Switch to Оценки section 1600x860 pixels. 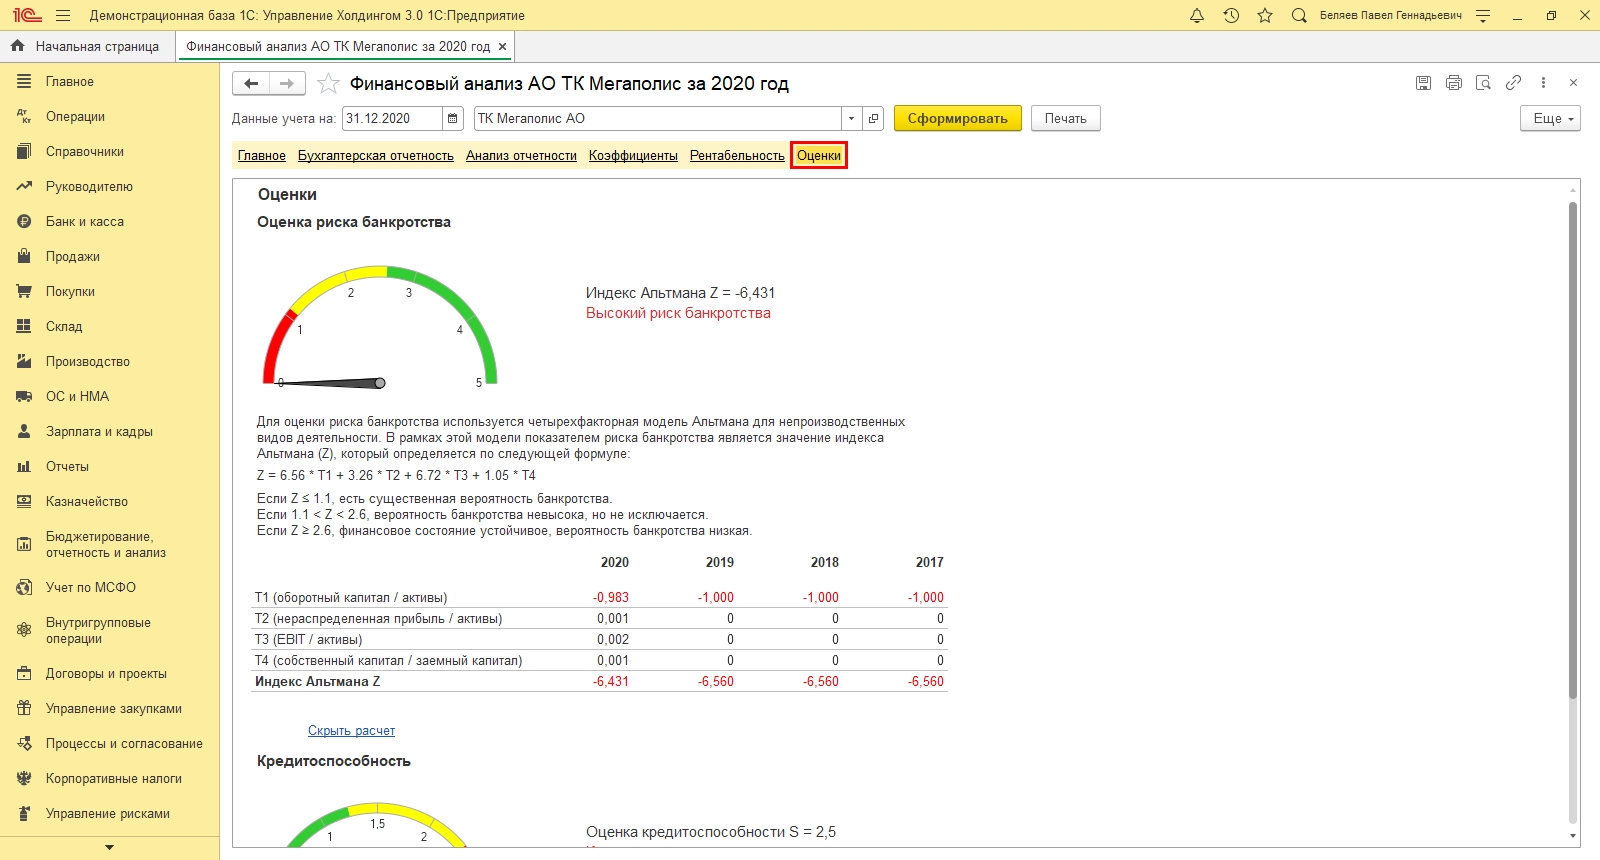819,156
